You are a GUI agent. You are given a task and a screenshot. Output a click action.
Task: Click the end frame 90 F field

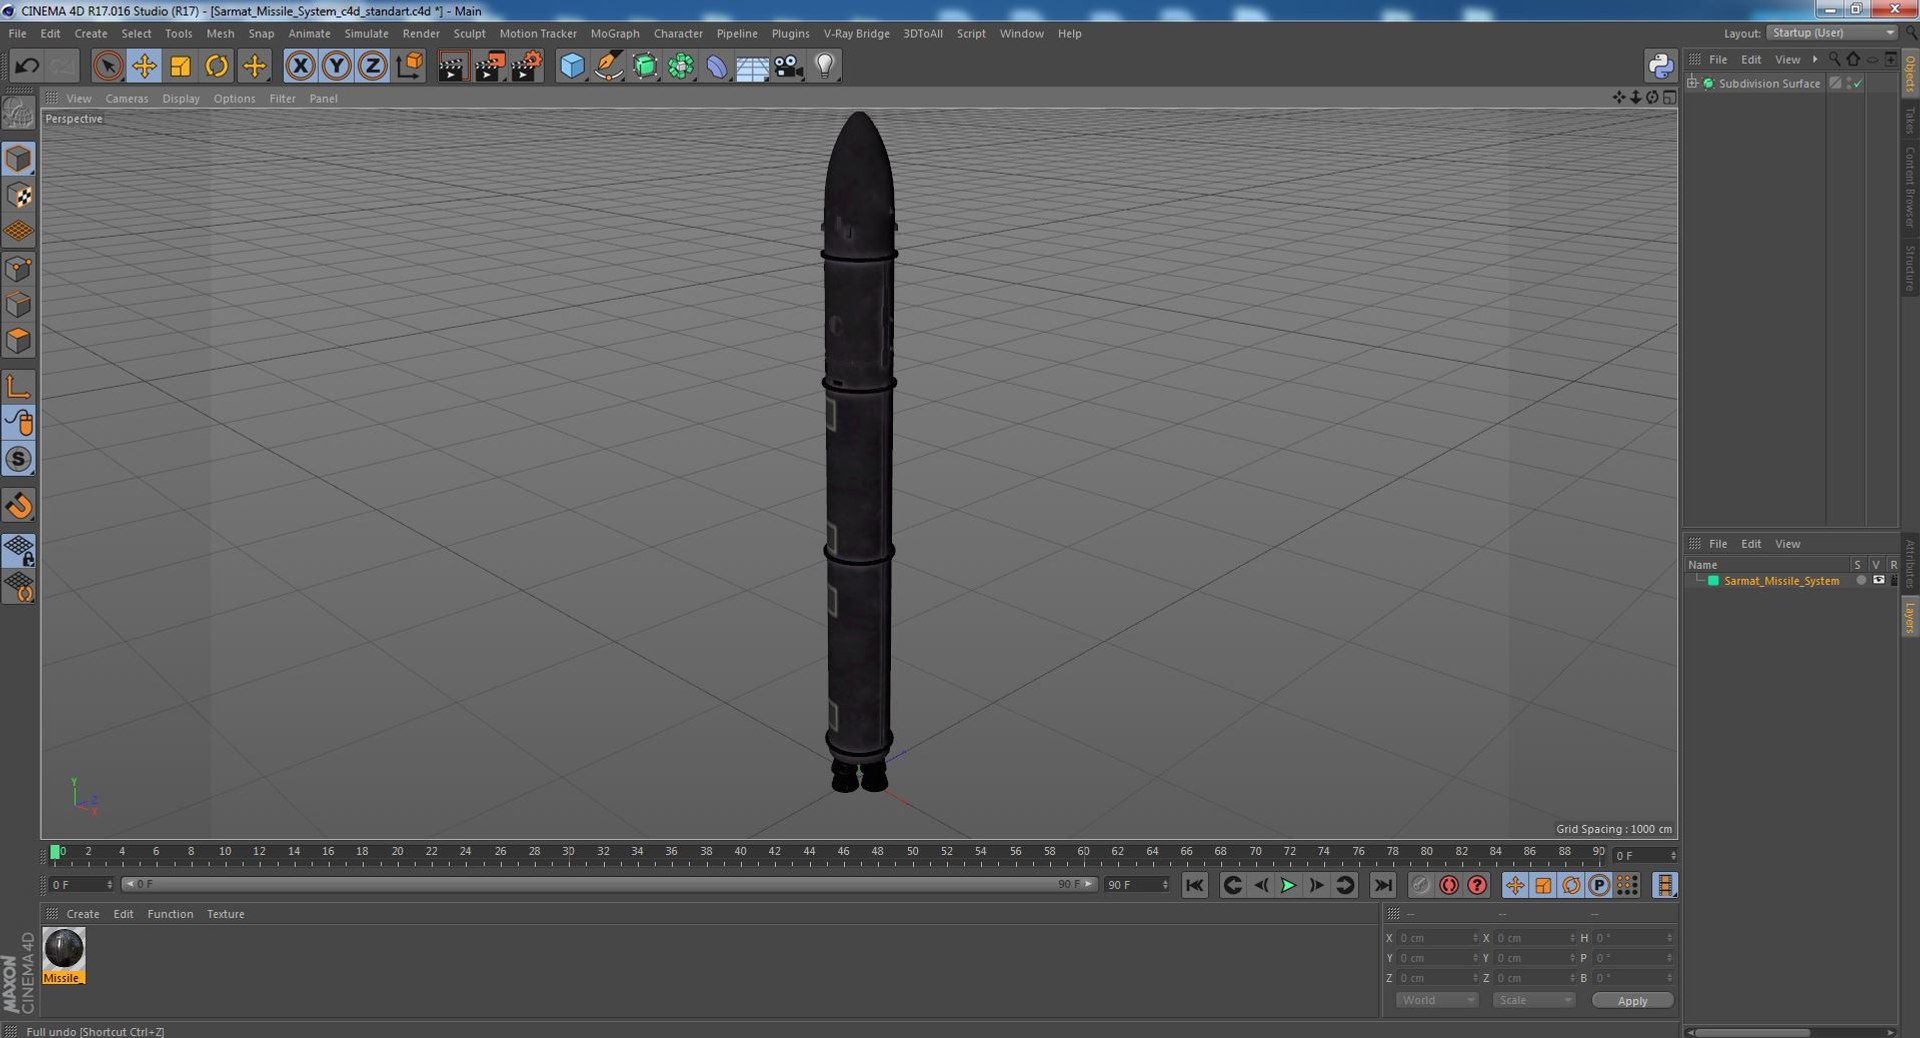click(x=1136, y=884)
